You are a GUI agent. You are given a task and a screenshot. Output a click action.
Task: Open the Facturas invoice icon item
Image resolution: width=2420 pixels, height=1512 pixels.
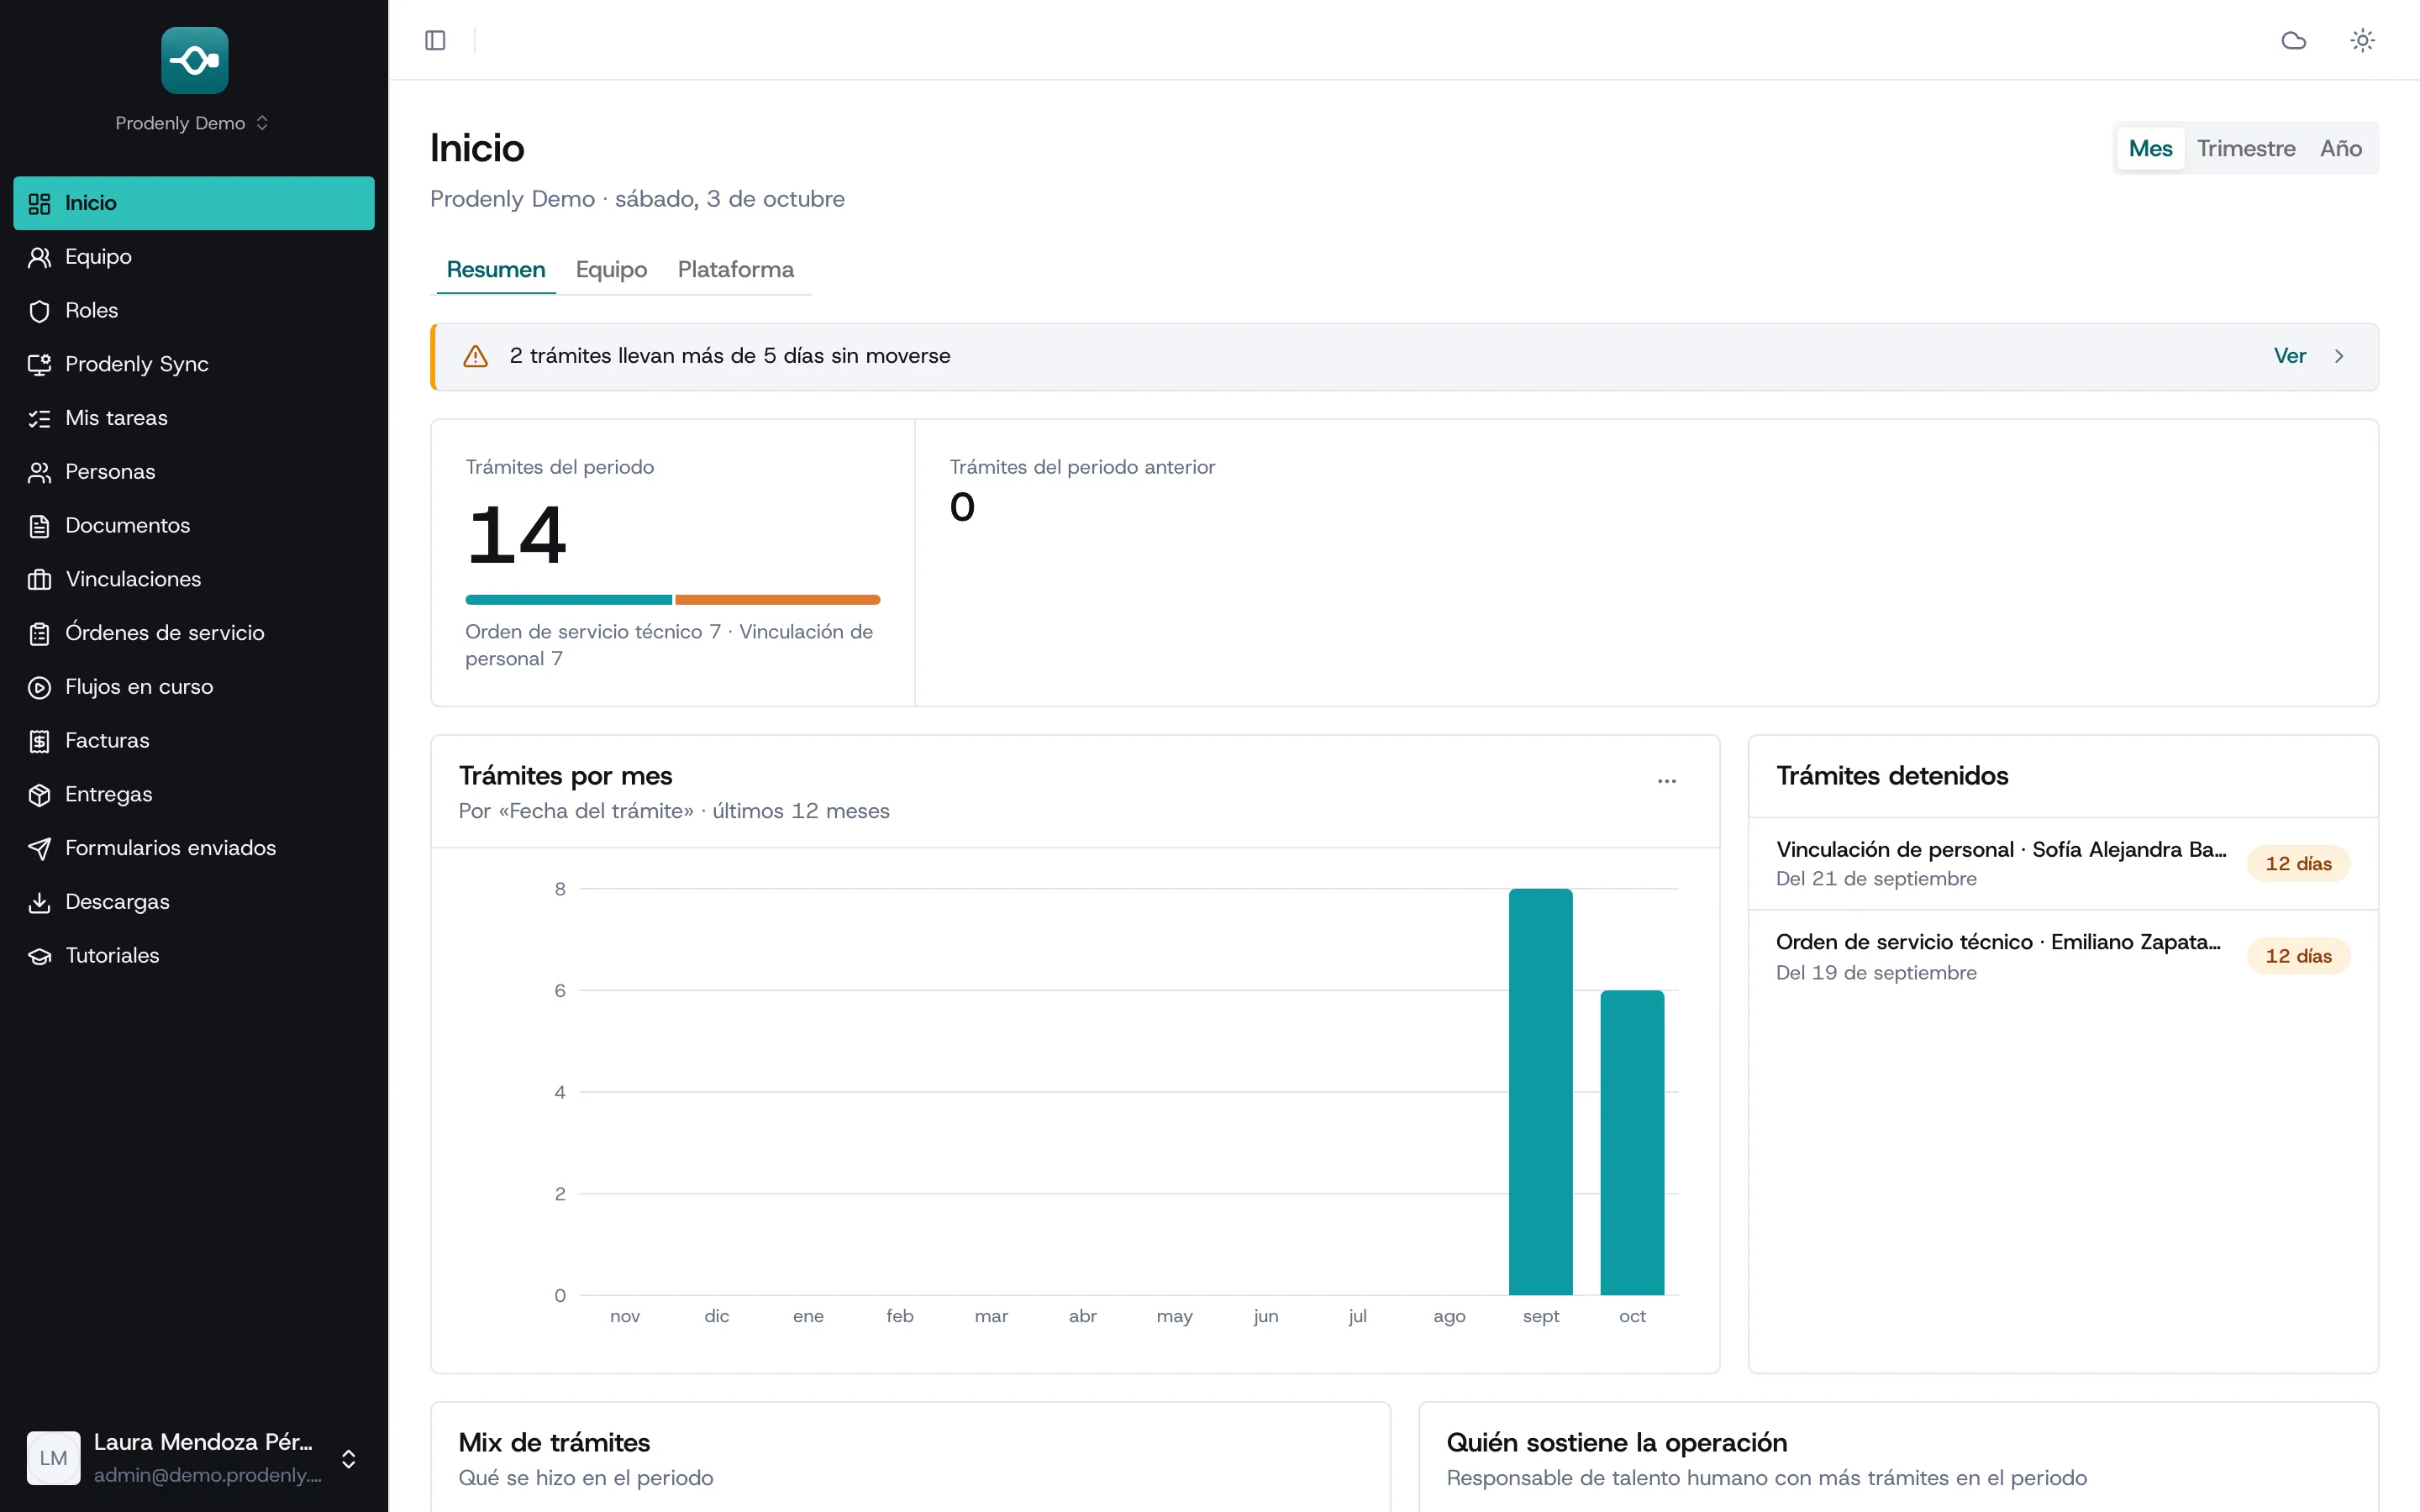(x=39, y=741)
